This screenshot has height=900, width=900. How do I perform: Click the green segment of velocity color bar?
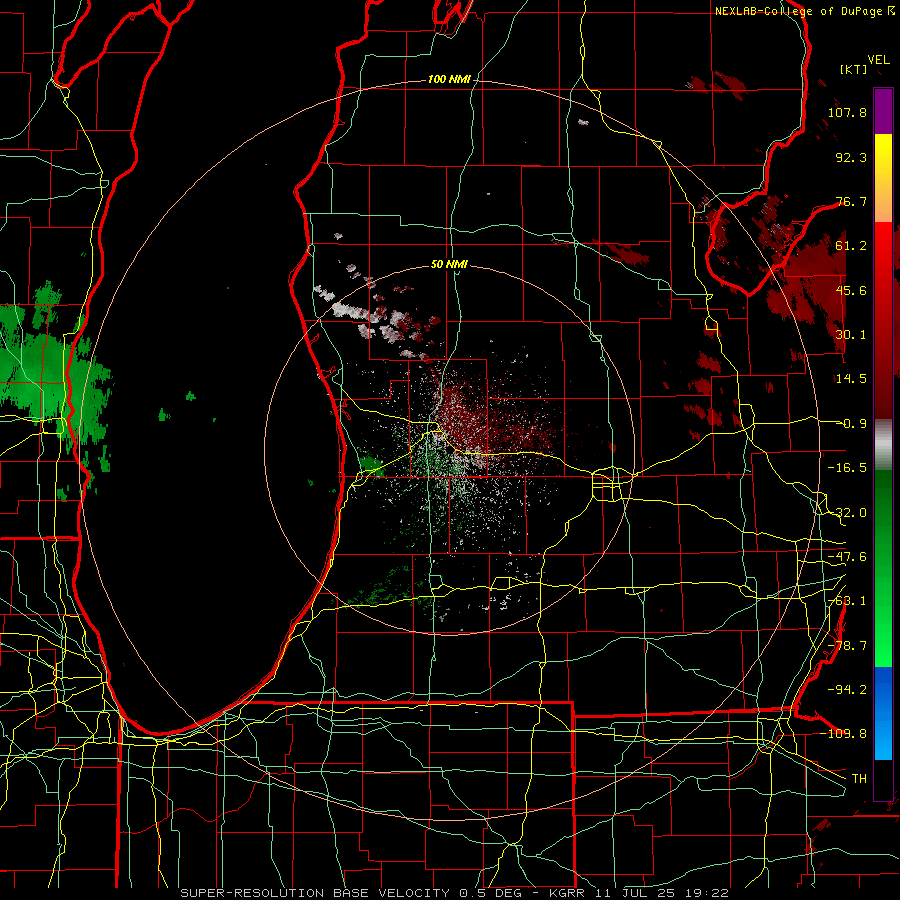(883, 568)
